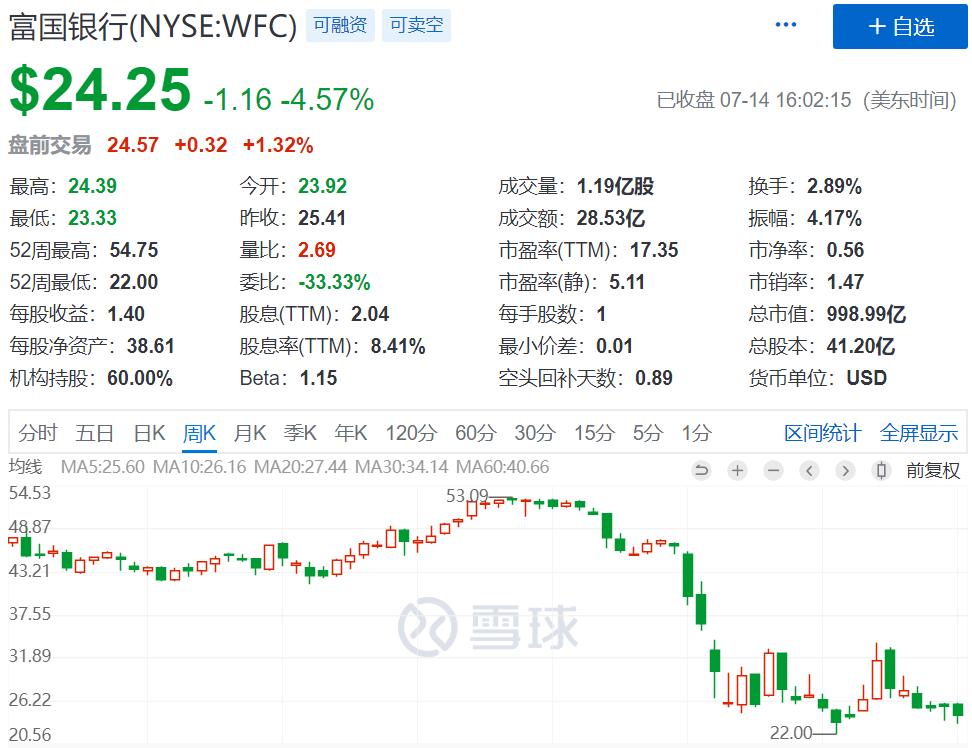This screenshot has height=748, width=972.
Task: Click the 22.00 low marker on chart
Action: (791, 733)
